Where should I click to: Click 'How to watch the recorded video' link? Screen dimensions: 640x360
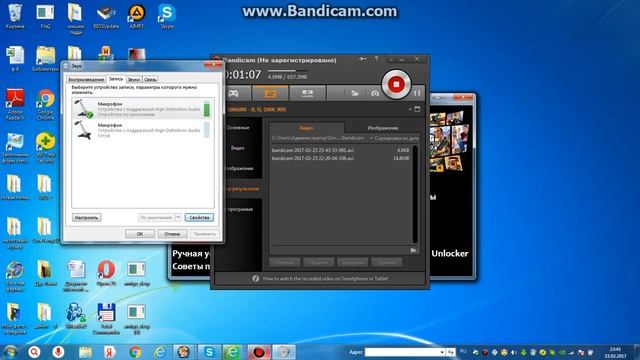325,279
